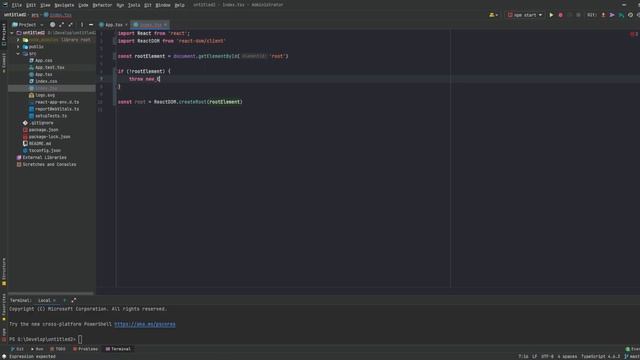640x360 pixels.
Task: Open the Tools menu
Action: point(134,5)
